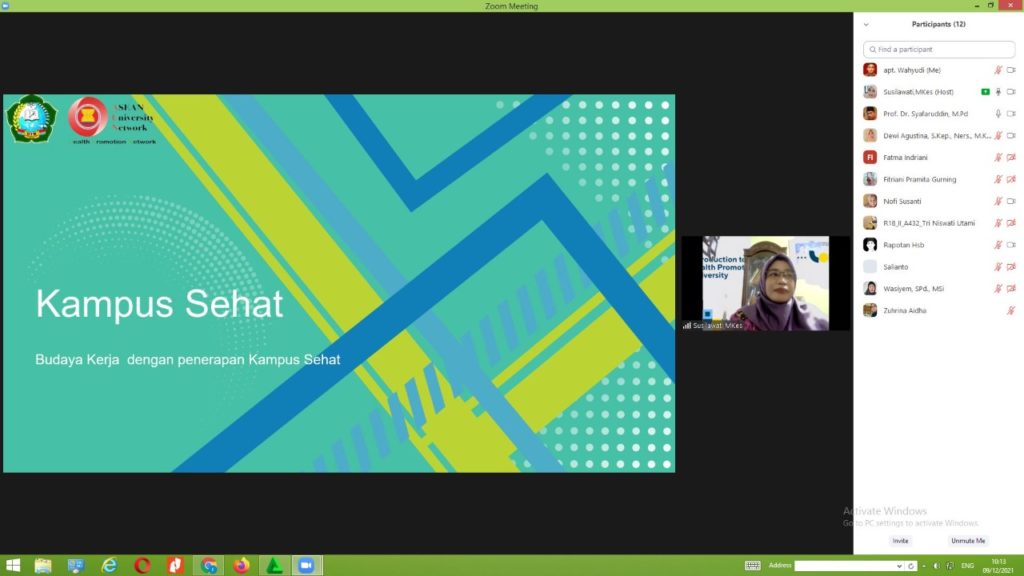Click the camera icon for Nofi Susanti
This screenshot has height=576, width=1024.
point(1011,201)
